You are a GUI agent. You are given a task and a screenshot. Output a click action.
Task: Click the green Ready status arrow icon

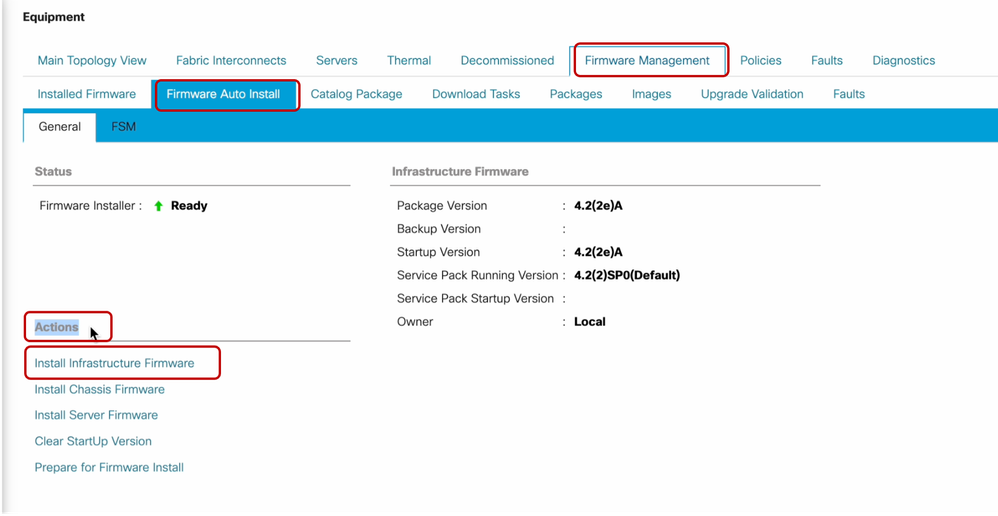click(159, 206)
